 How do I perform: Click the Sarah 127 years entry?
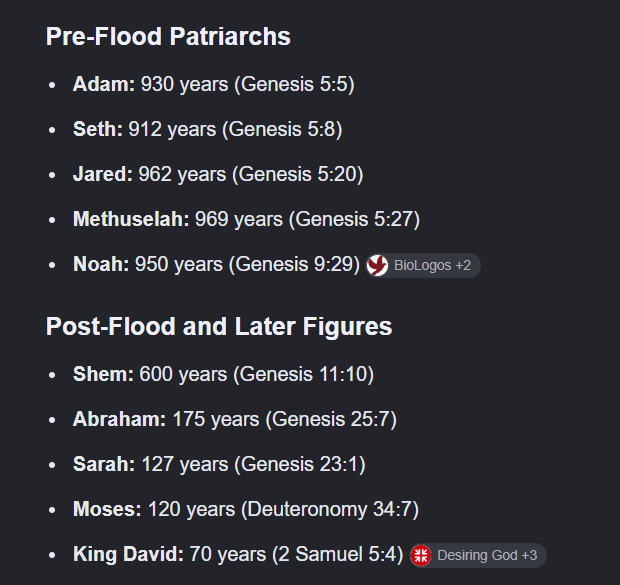pyautogui.click(x=219, y=464)
